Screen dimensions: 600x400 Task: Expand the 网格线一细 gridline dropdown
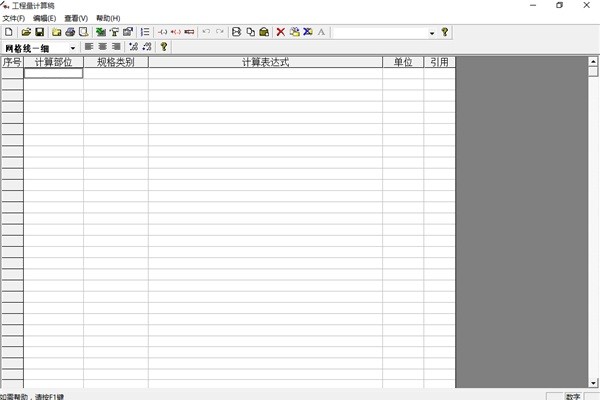(73, 48)
